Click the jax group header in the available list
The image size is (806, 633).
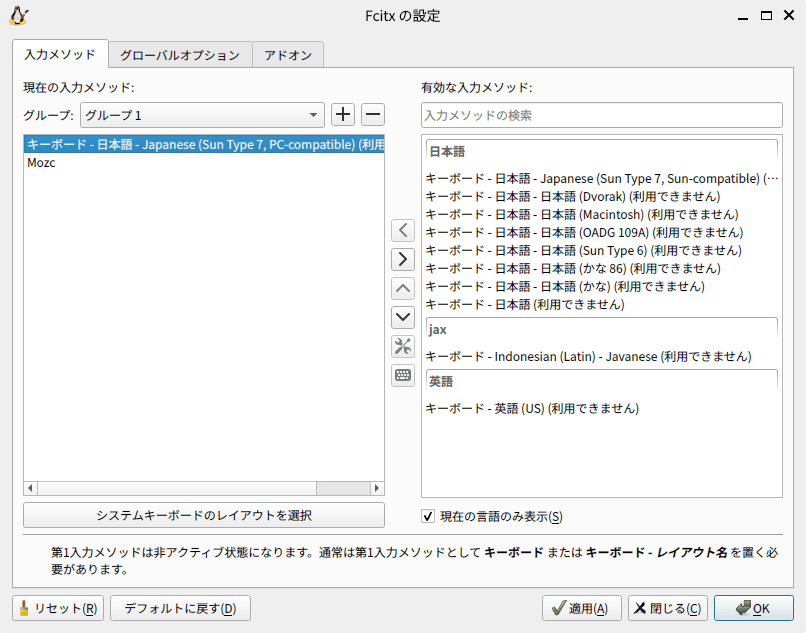601,330
